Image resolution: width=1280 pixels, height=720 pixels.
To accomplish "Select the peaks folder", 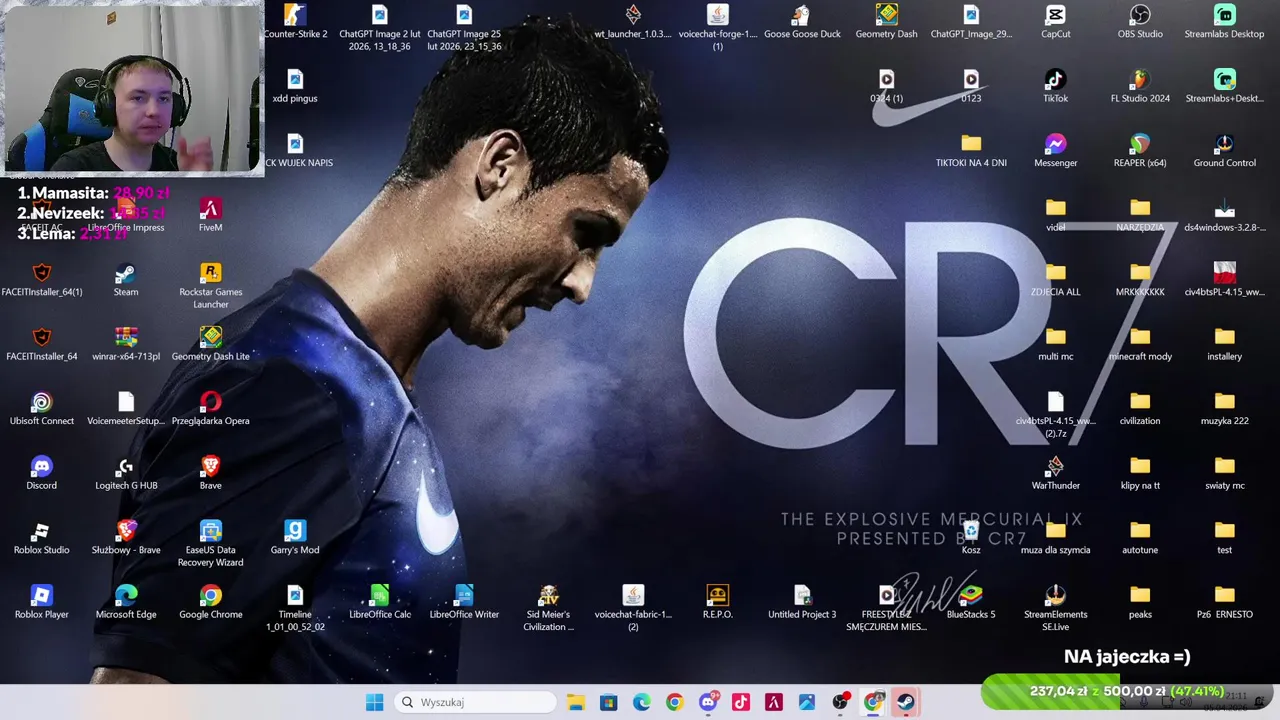I will (1140, 602).
